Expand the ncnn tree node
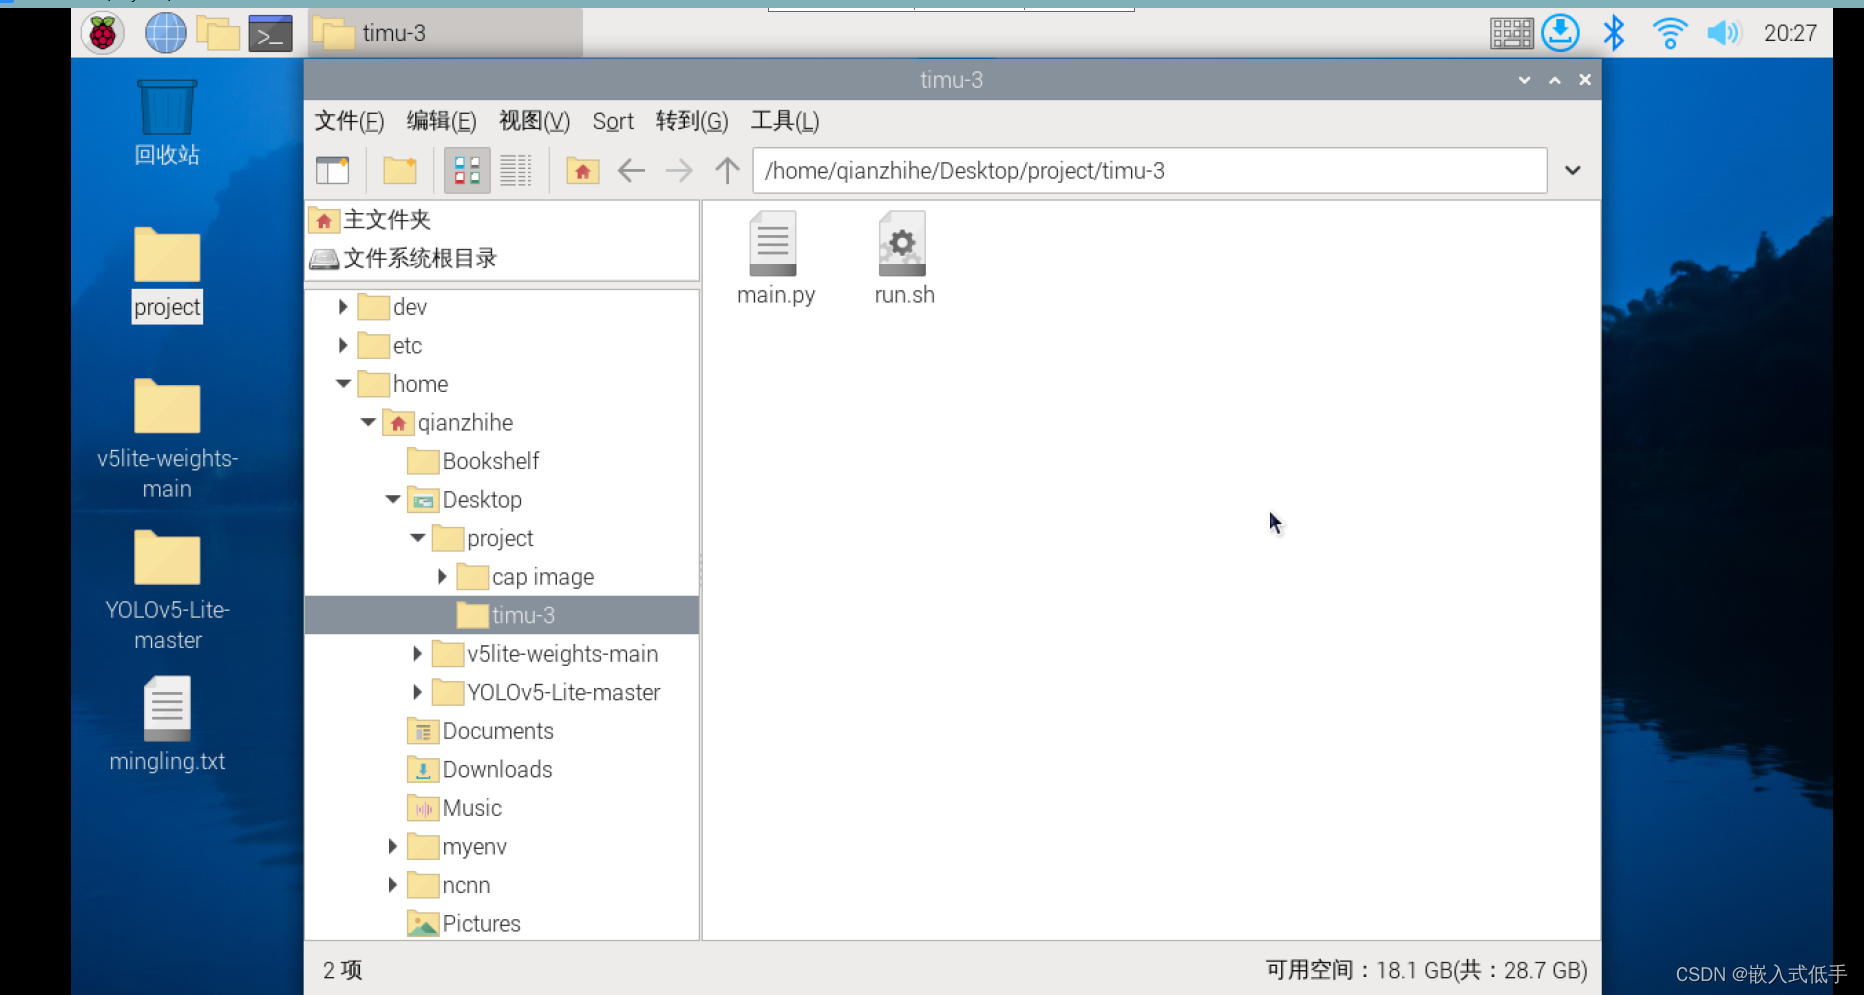 click(x=392, y=885)
